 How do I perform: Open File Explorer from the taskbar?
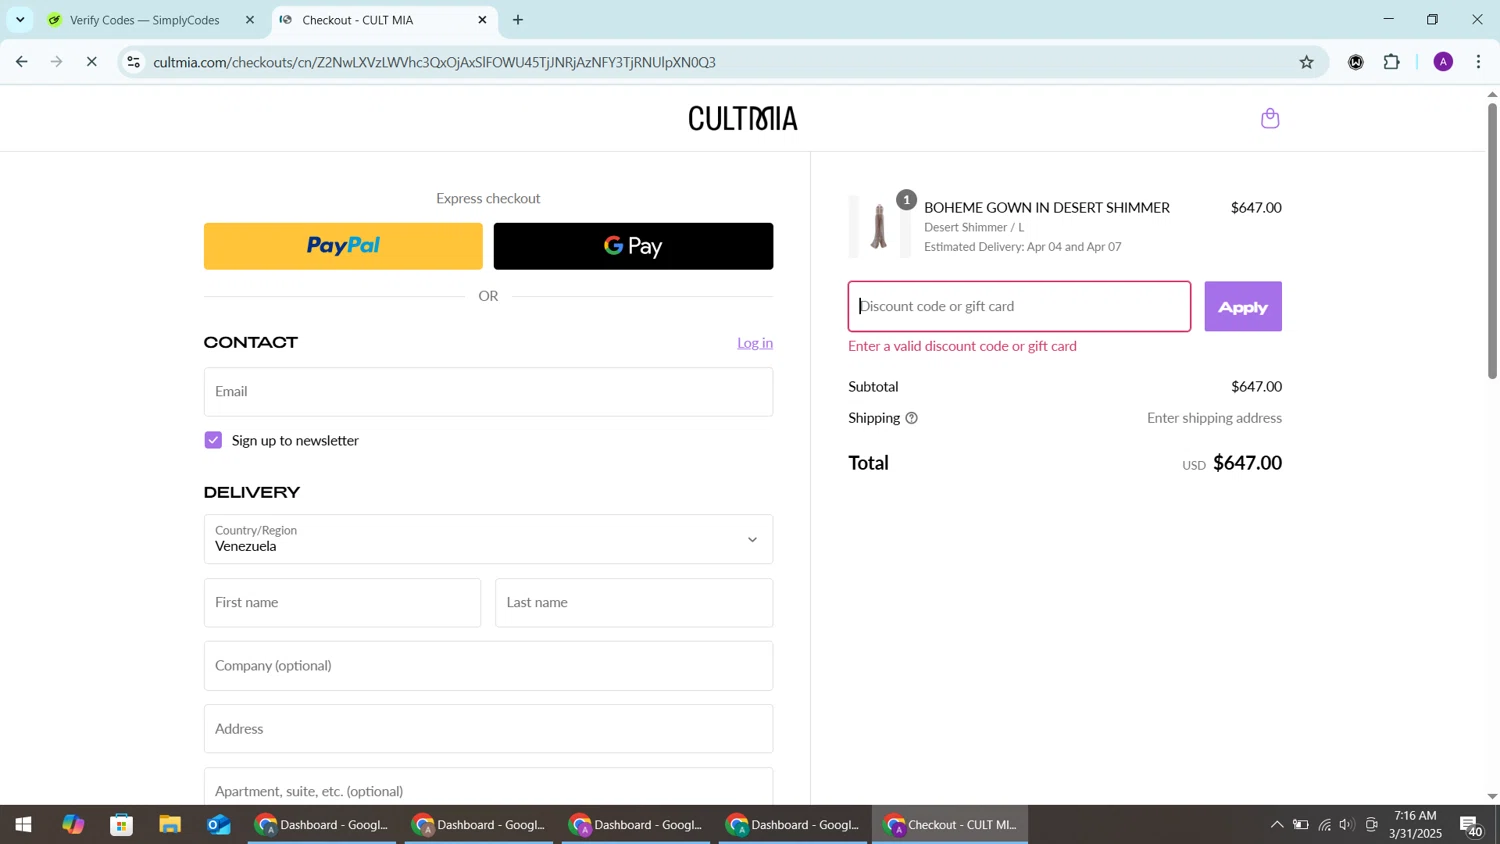click(170, 825)
